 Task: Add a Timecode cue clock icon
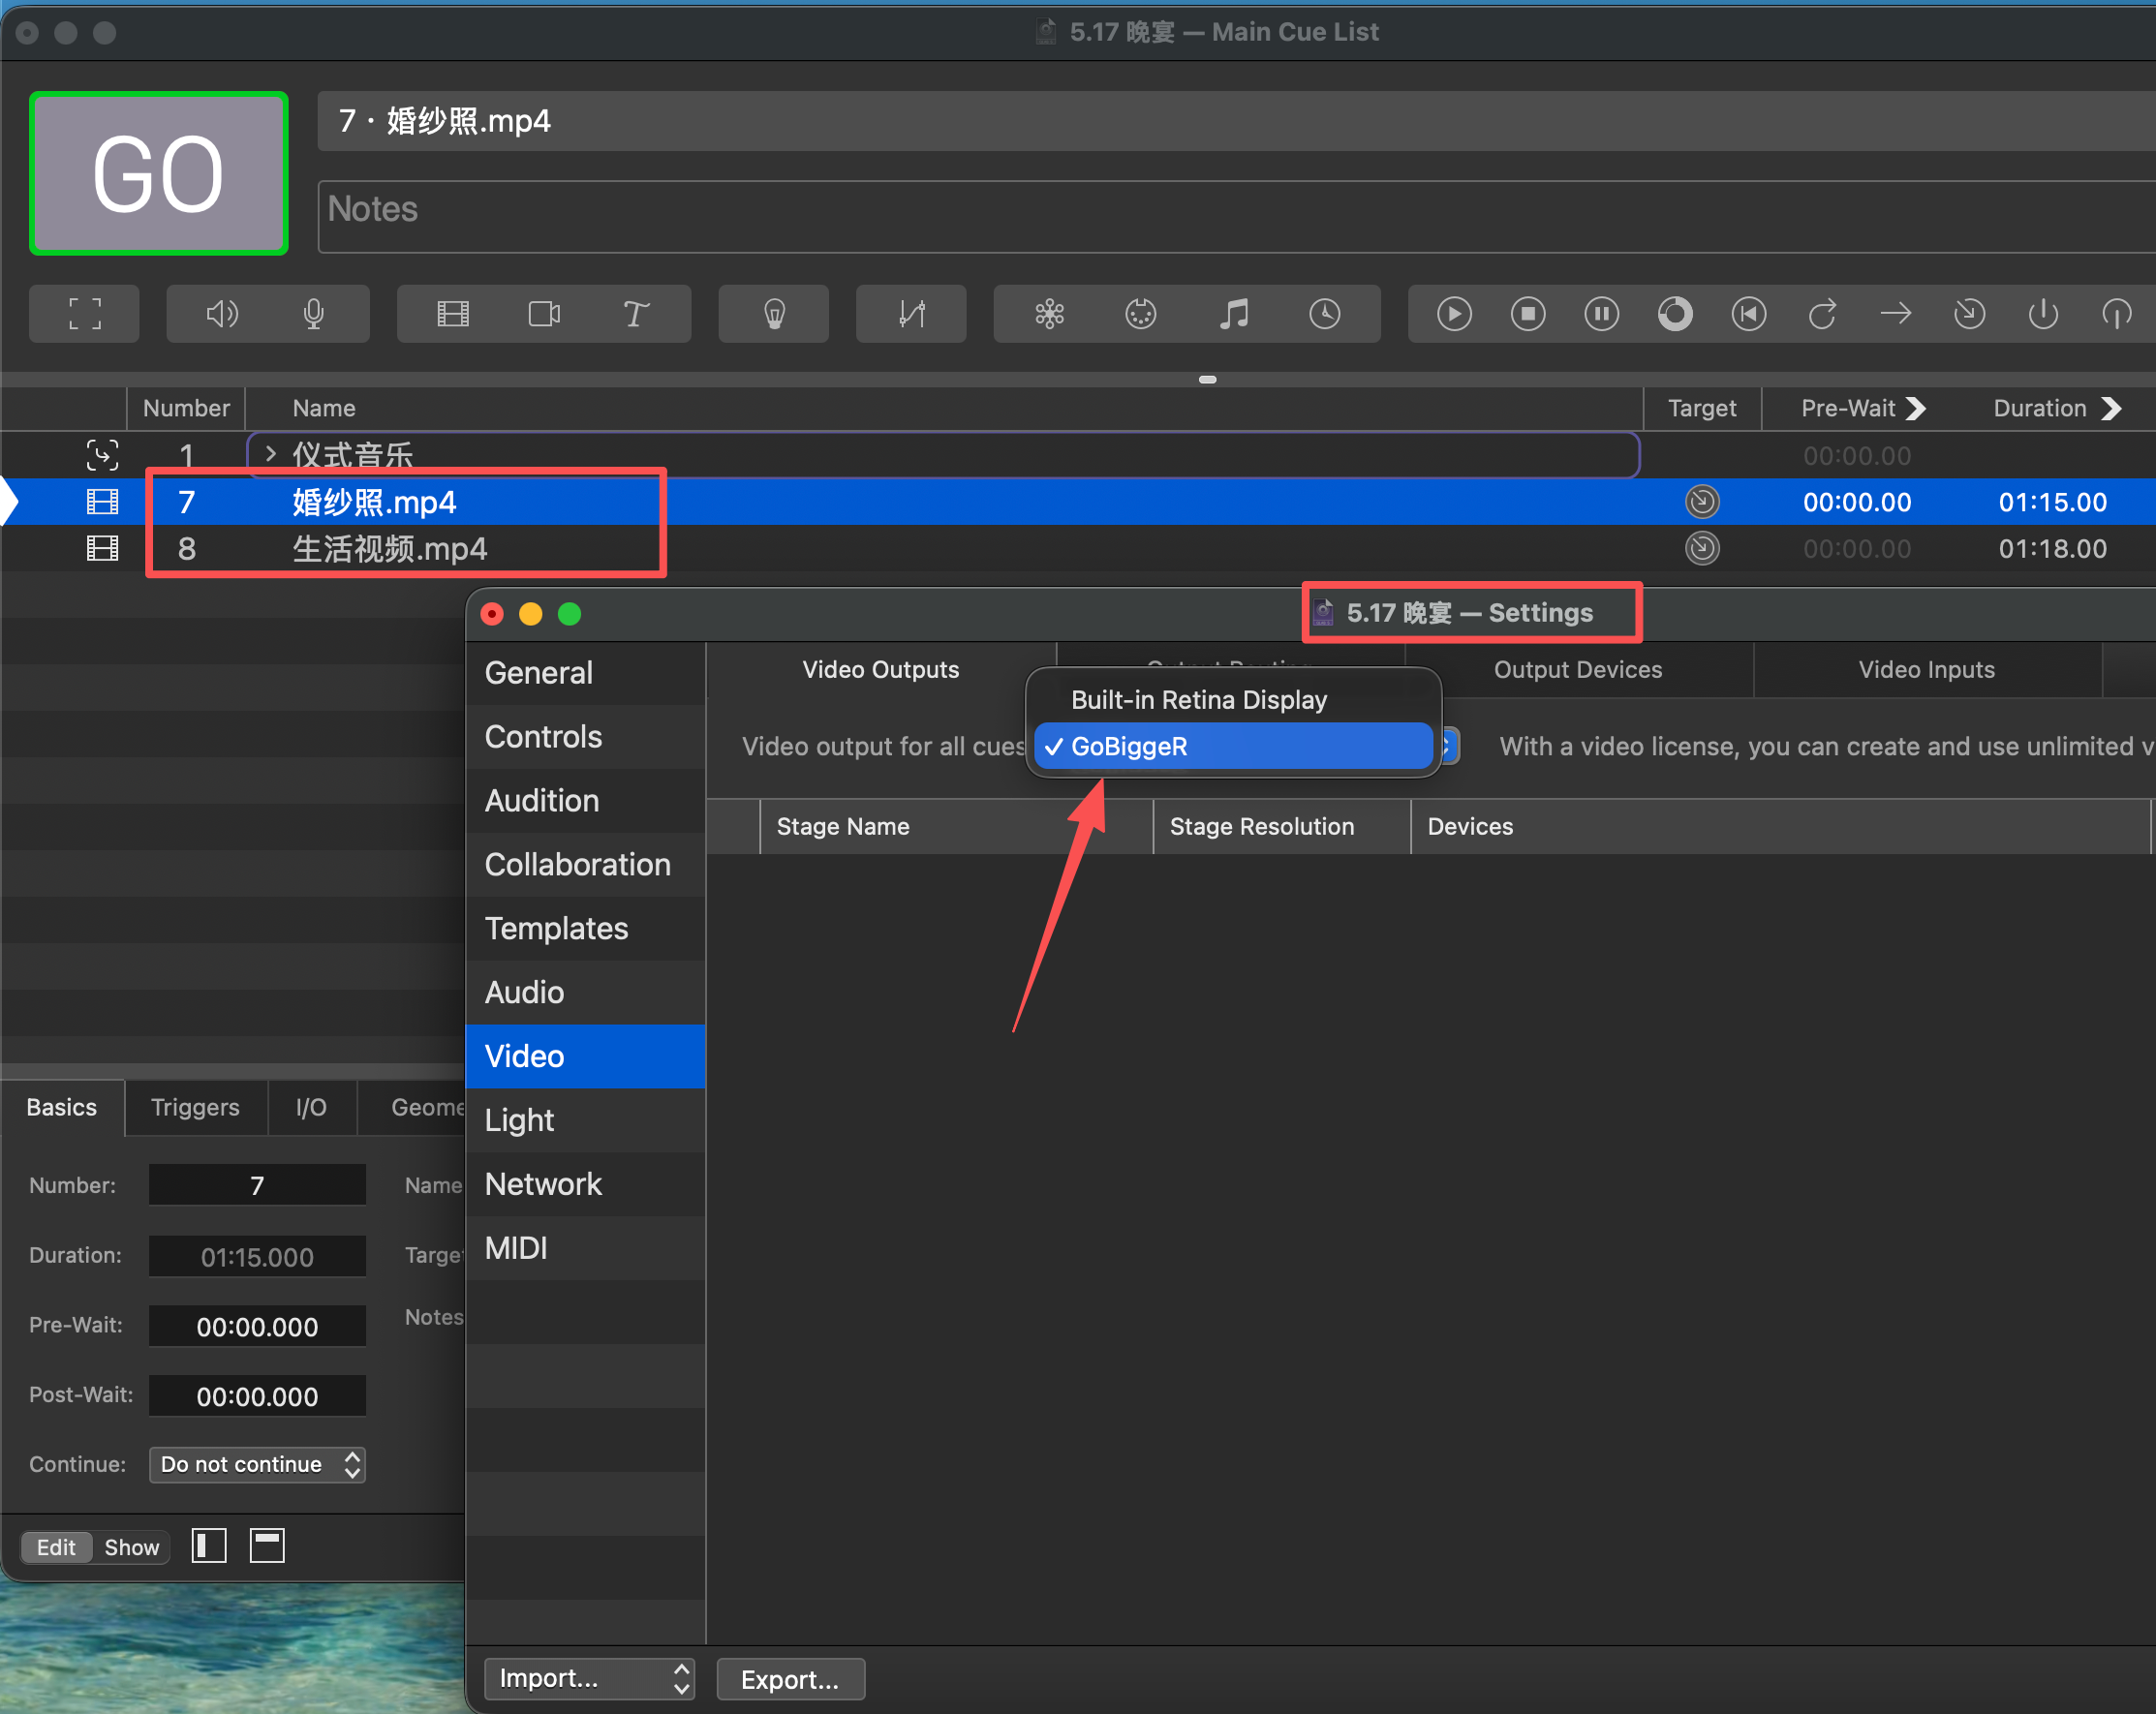tap(1325, 314)
